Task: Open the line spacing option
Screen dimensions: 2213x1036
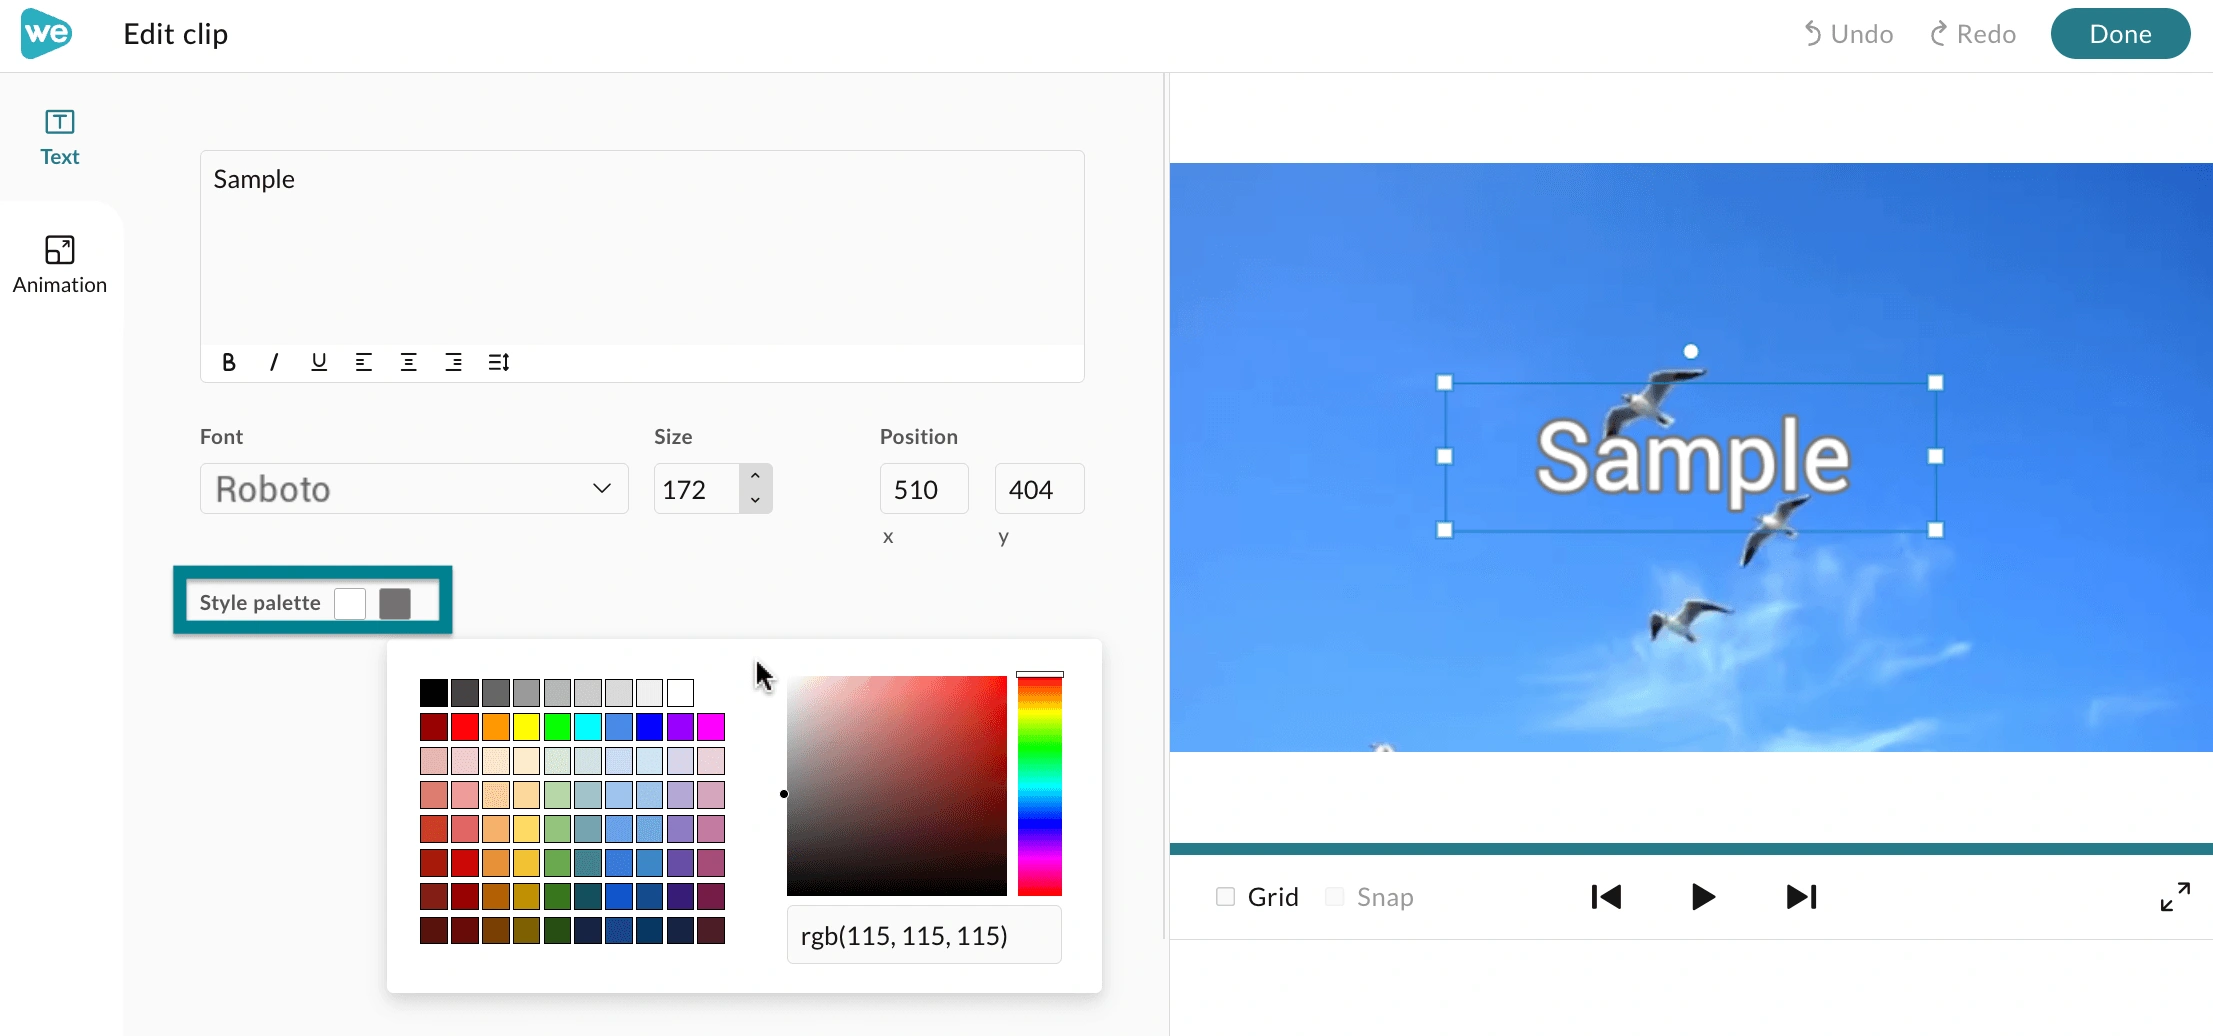Action: coord(499,362)
